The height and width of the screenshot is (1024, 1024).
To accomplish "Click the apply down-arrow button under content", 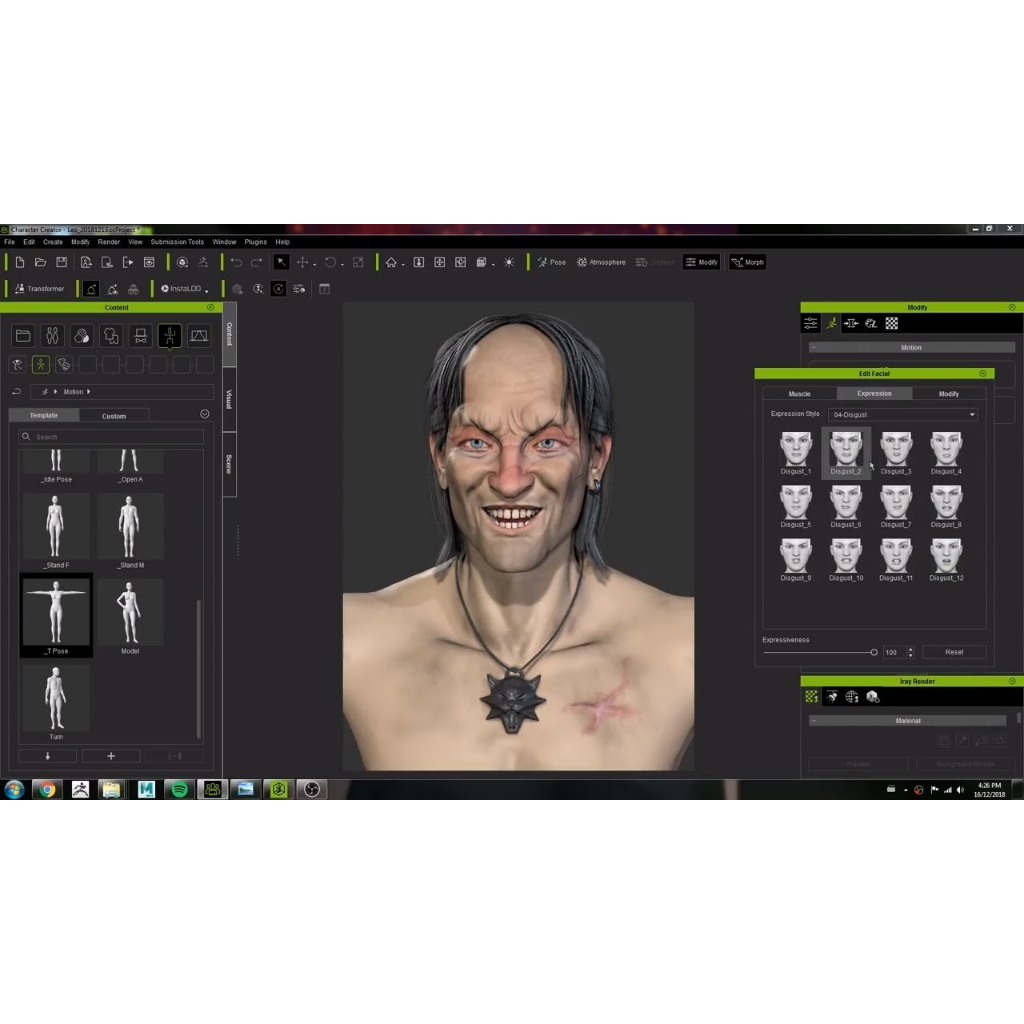I will 48,756.
